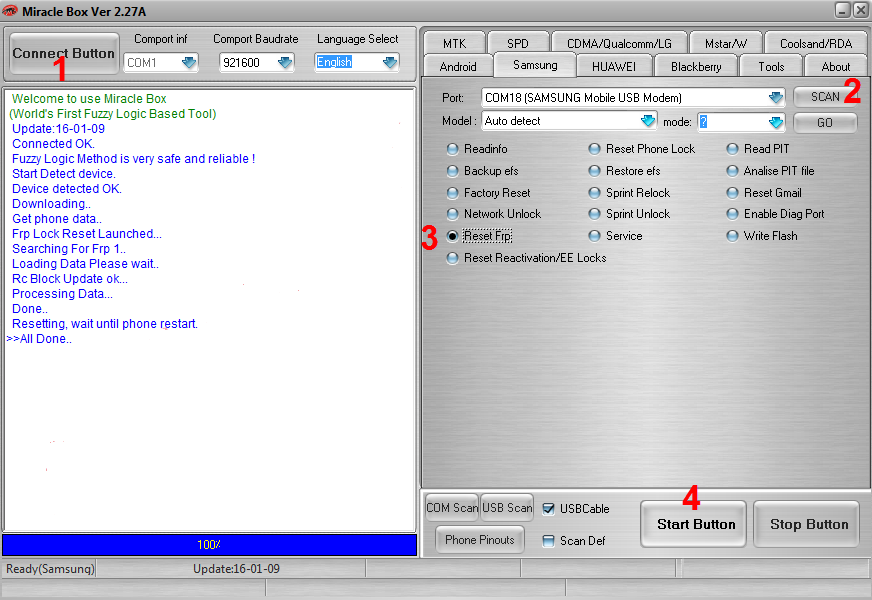872x600 pixels.
Task: Open the Comport Baudrate 921600 dropdown
Action: (285, 62)
